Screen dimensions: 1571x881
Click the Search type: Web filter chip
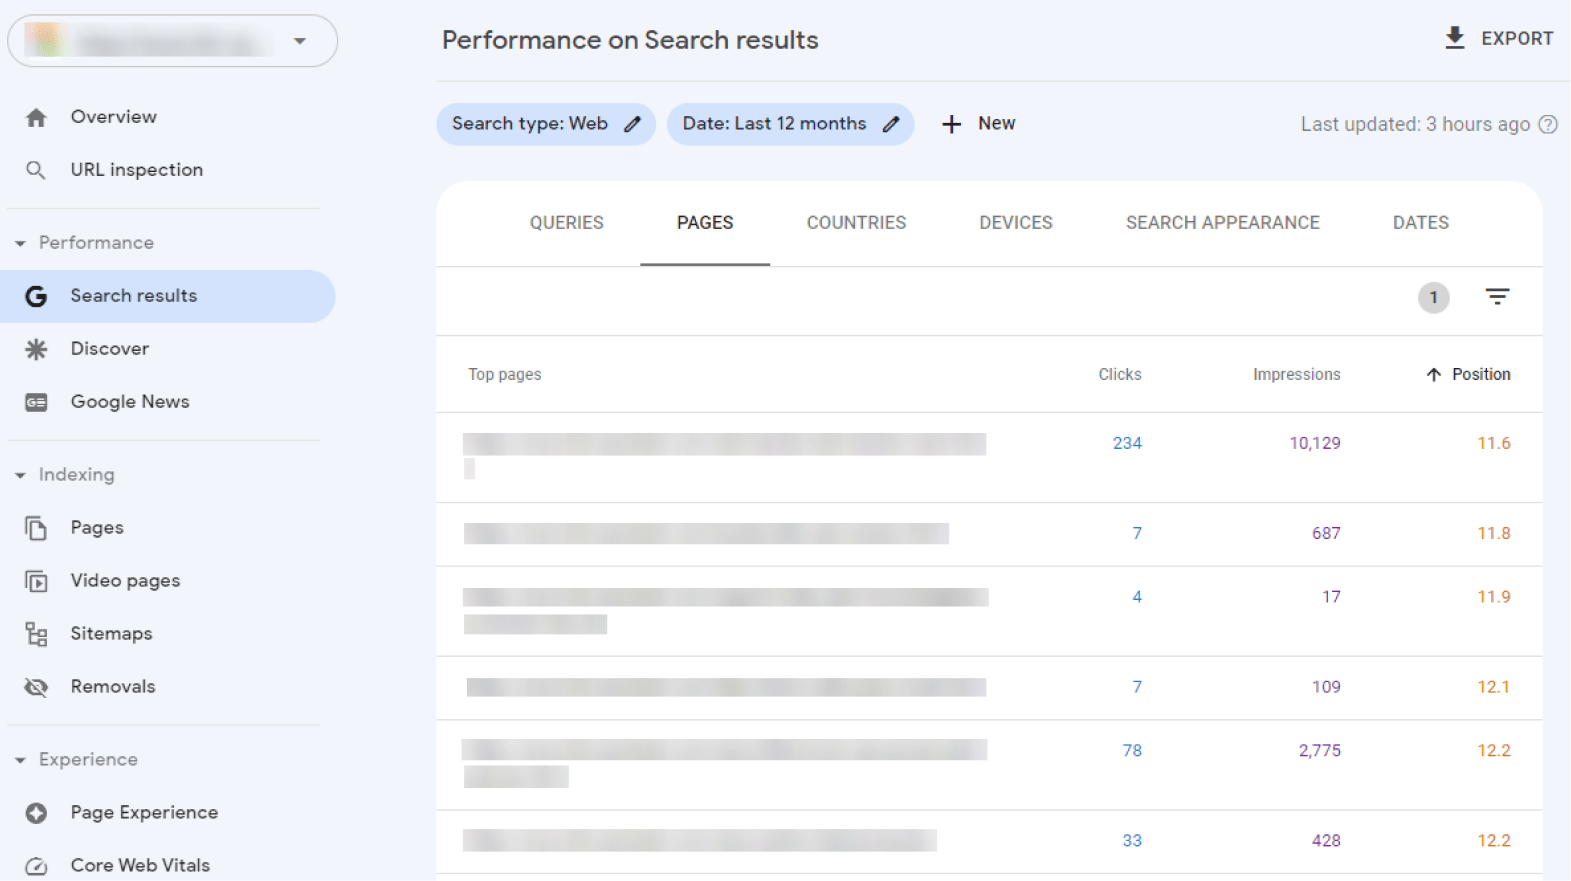tap(546, 124)
